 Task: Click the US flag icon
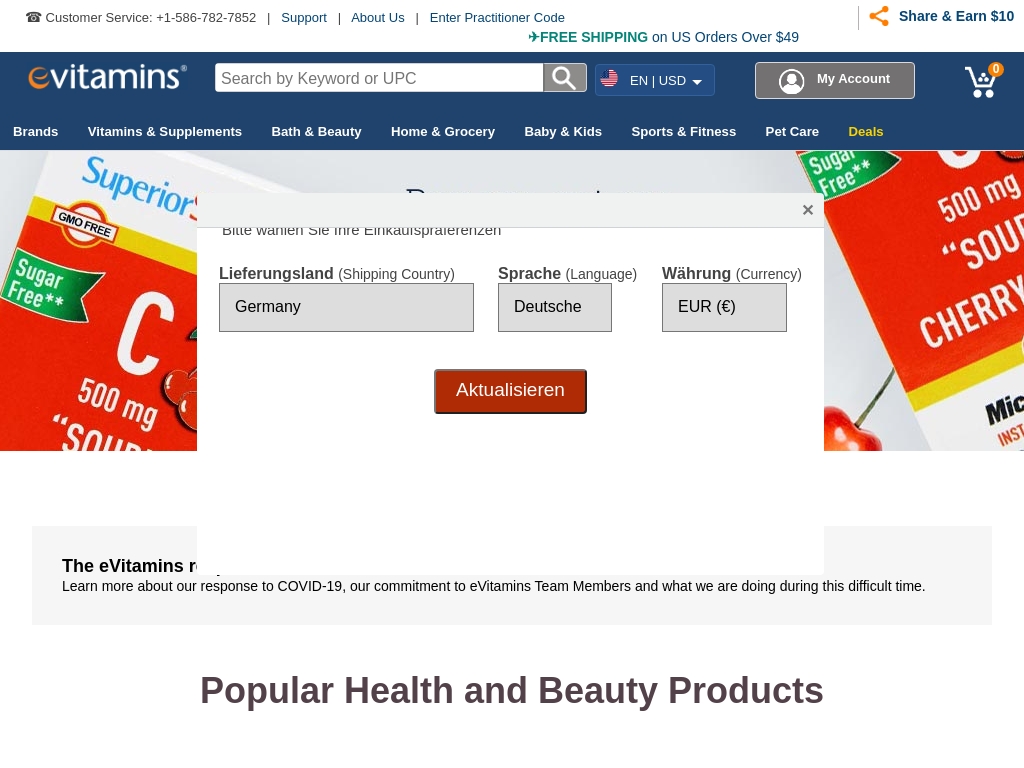click(609, 79)
